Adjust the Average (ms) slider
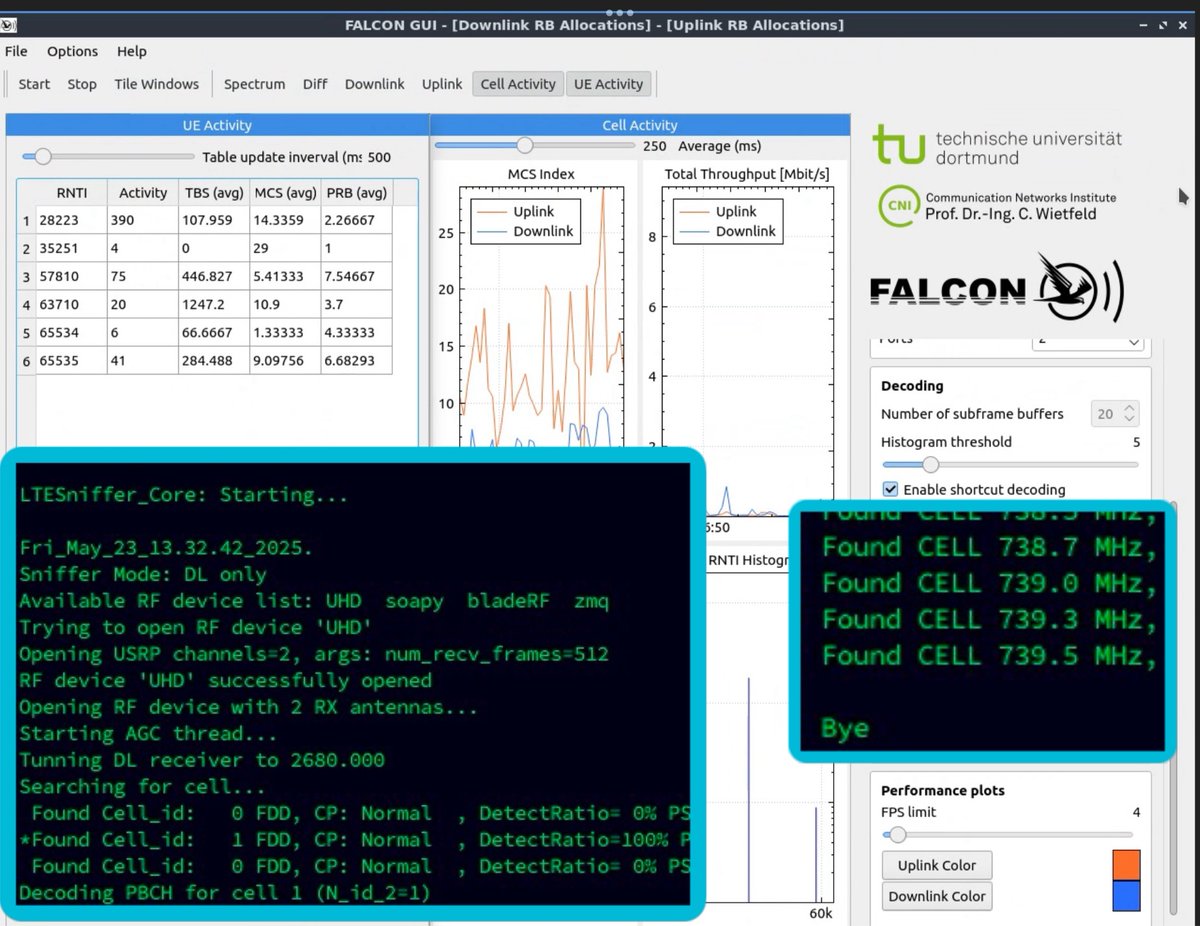 click(535, 146)
